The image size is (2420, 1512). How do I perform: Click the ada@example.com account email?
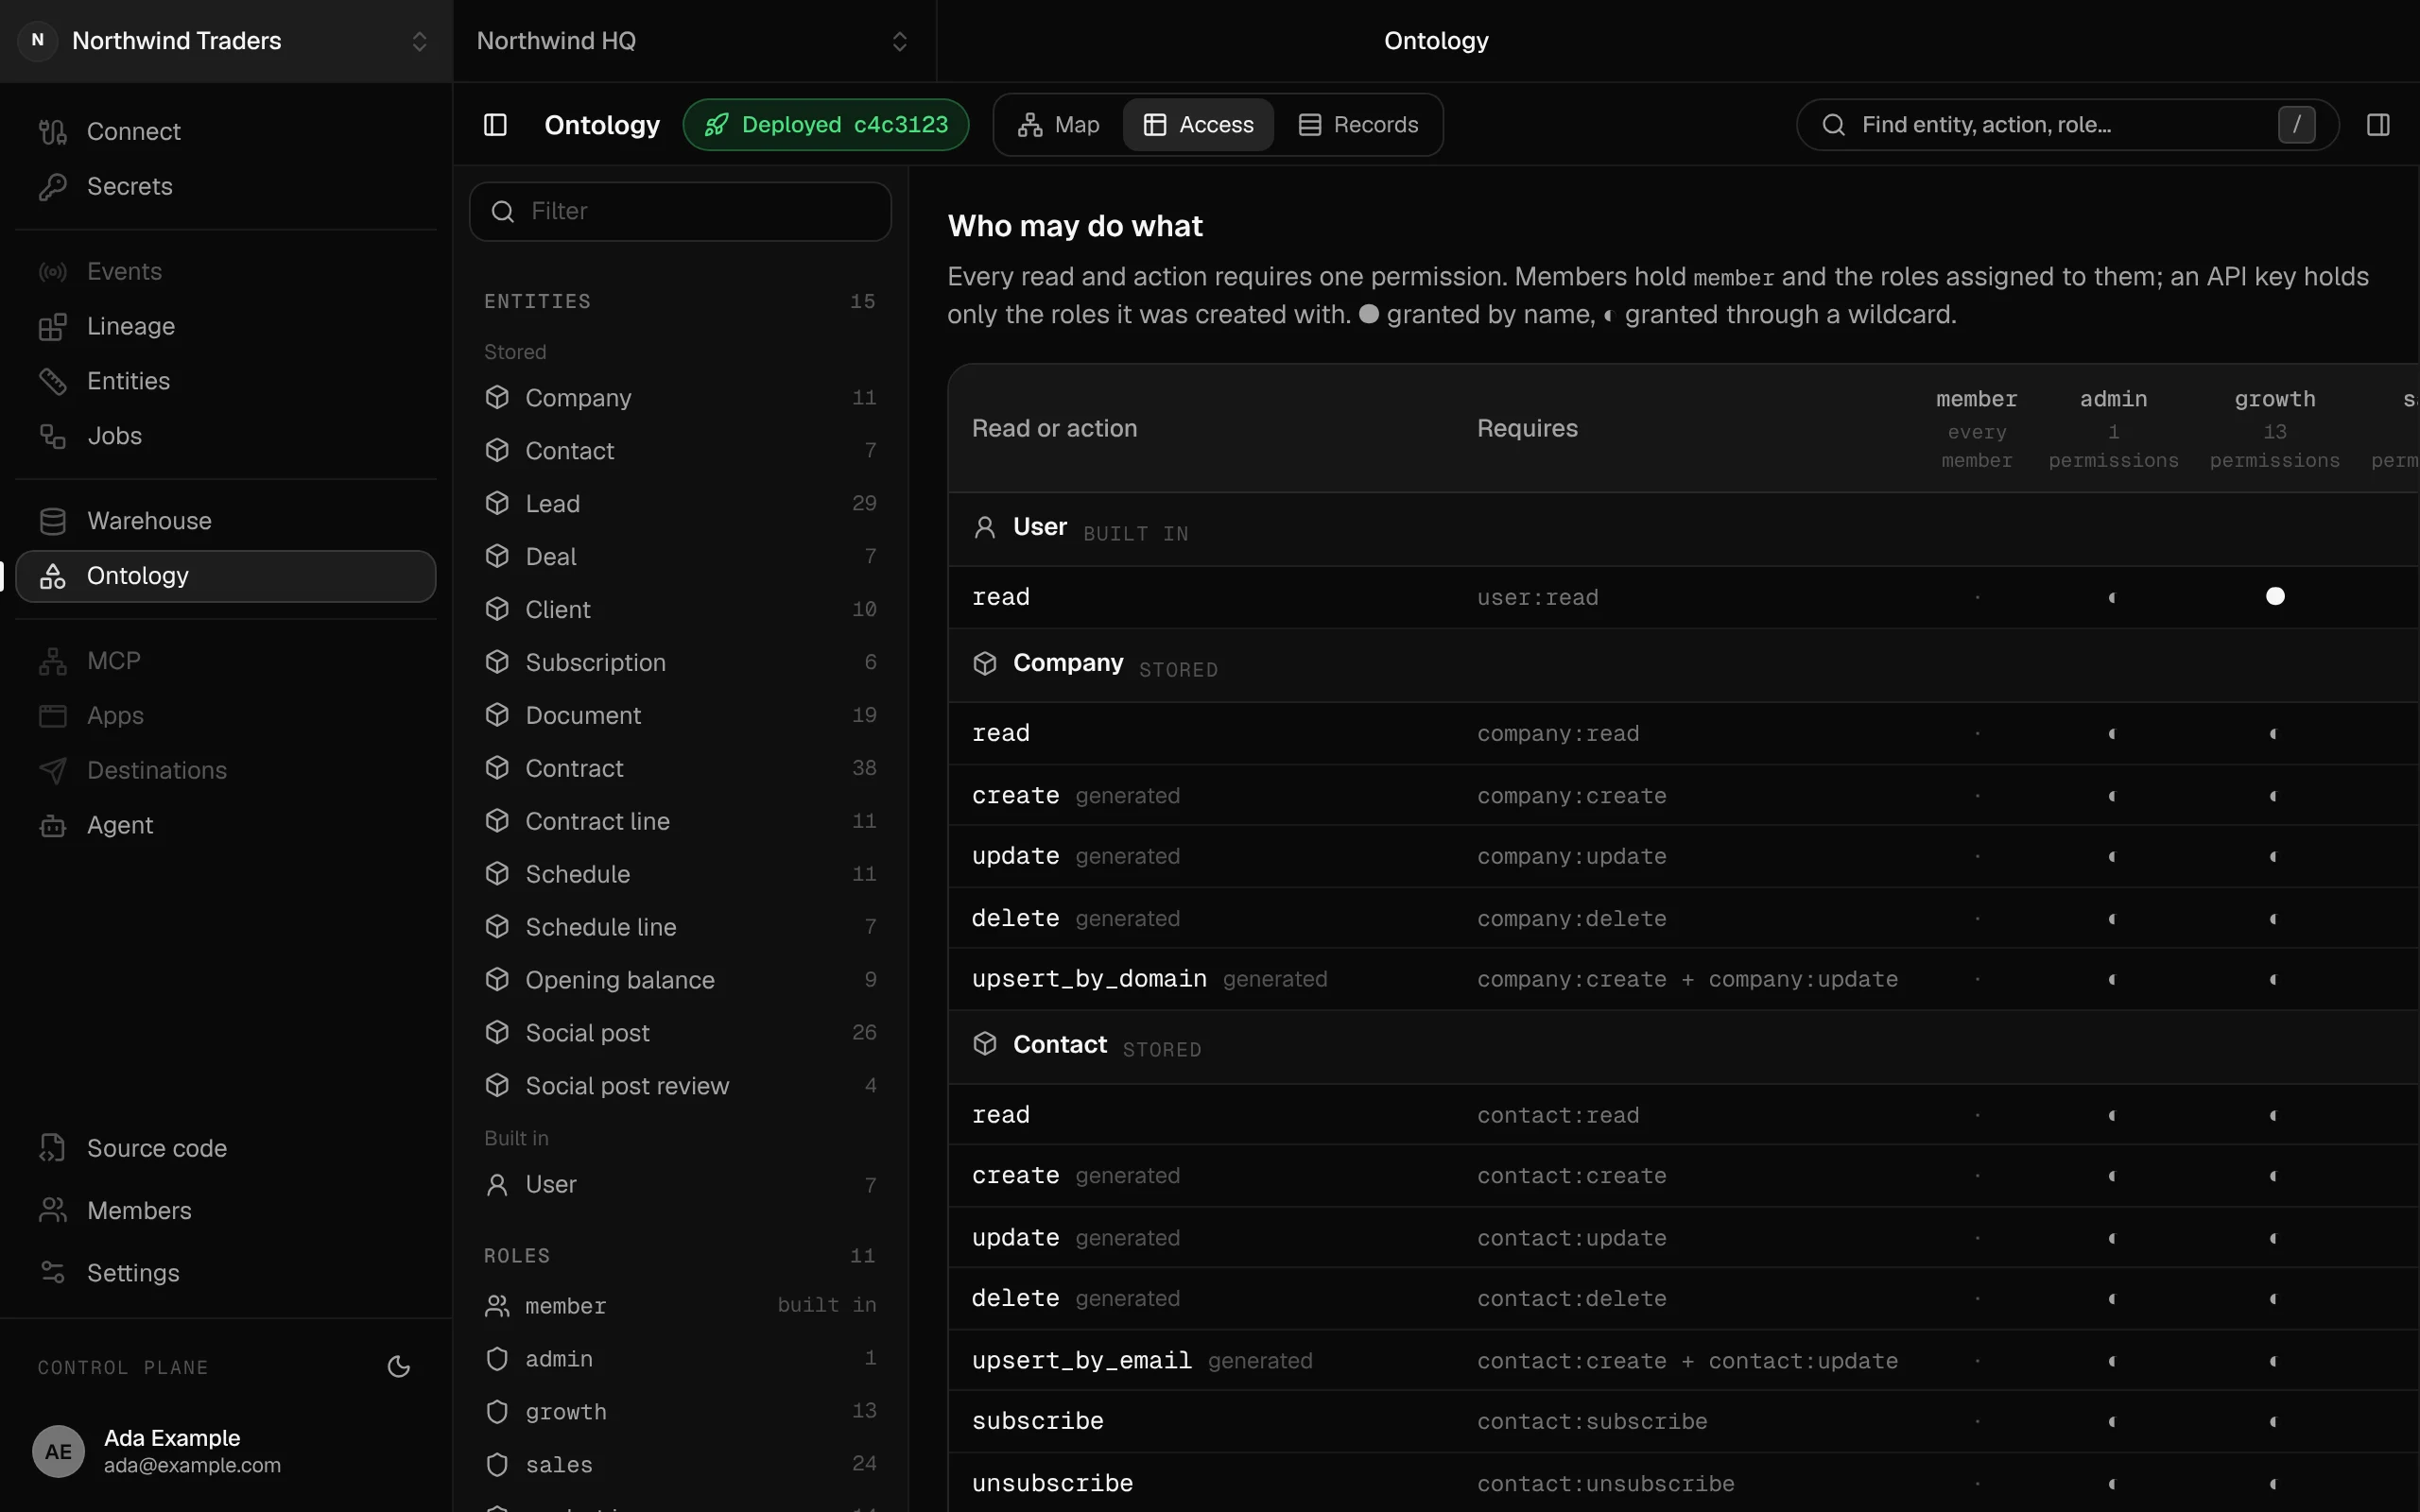[192, 1465]
